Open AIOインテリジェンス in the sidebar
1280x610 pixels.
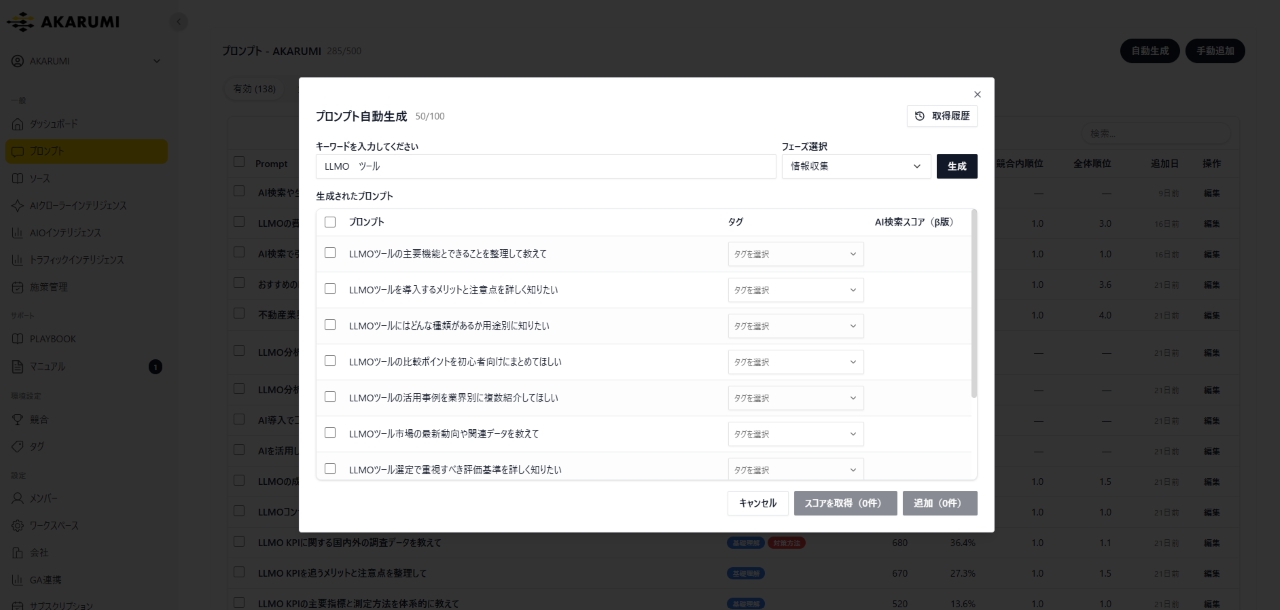tap(86, 232)
